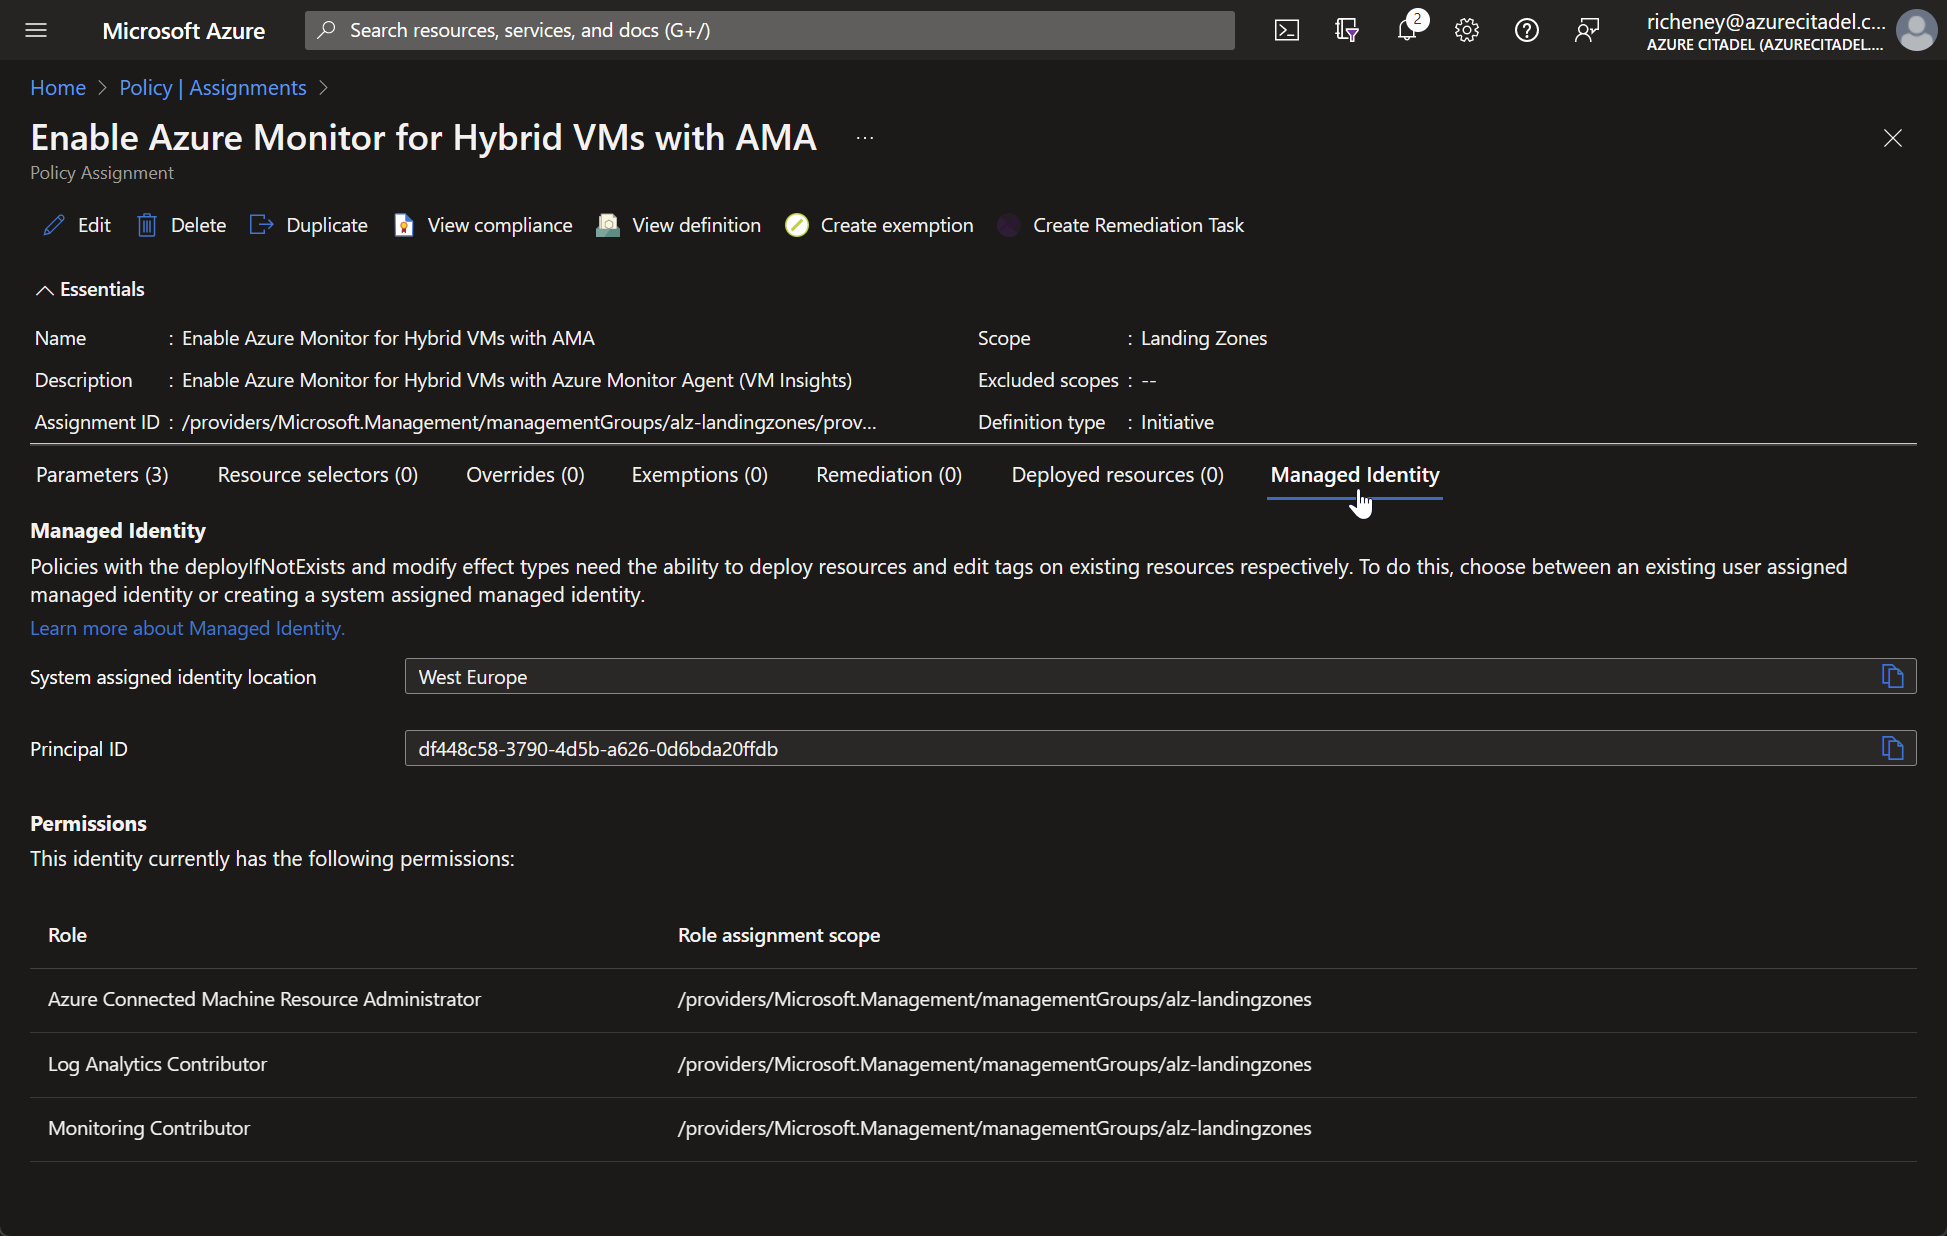Open the Cloud Shell icon
Image resolution: width=1947 pixels, height=1236 pixels.
pyautogui.click(x=1287, y=30)
